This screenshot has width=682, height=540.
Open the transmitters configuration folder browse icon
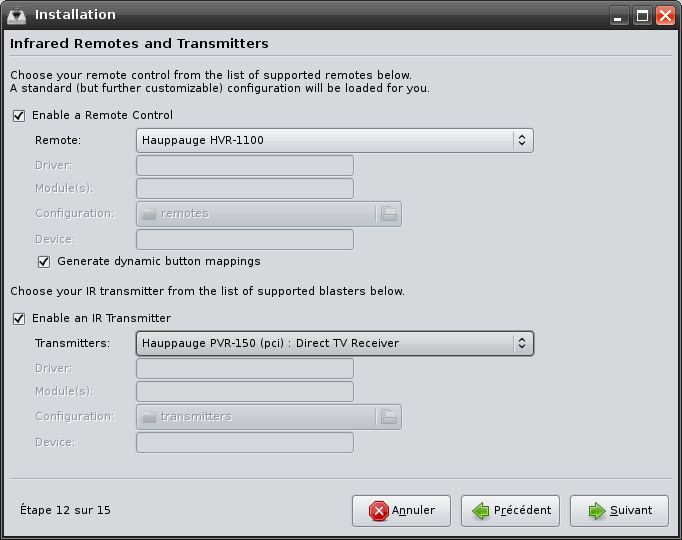388,417
